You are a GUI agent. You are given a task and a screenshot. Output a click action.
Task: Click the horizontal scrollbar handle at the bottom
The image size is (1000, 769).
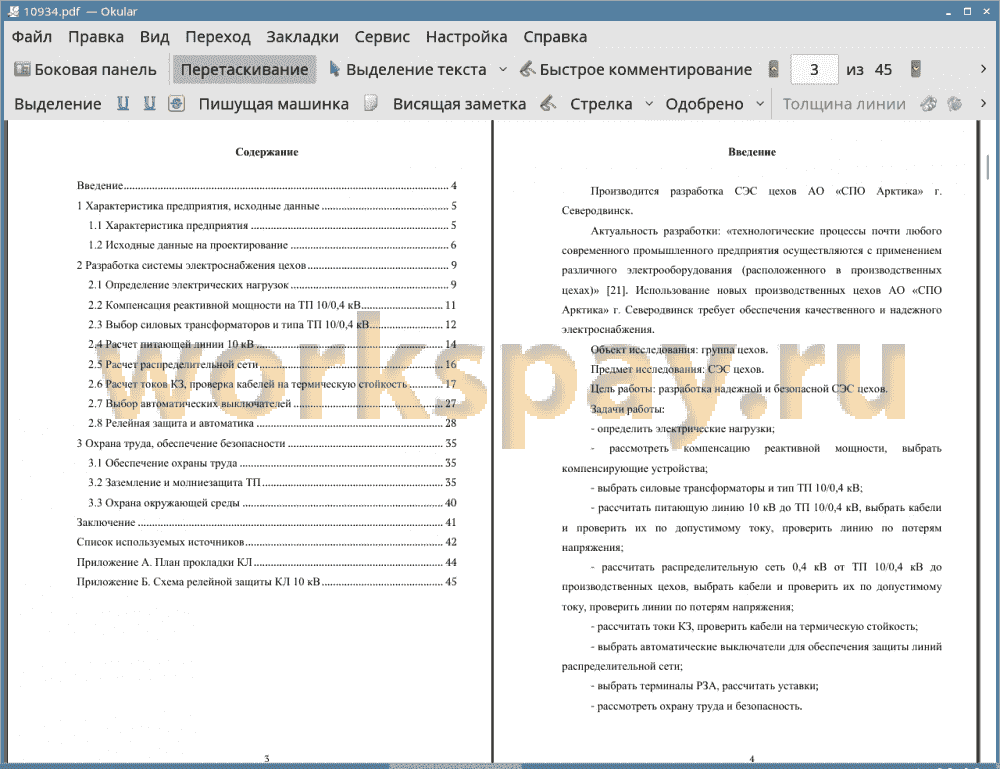pos(455,765)
